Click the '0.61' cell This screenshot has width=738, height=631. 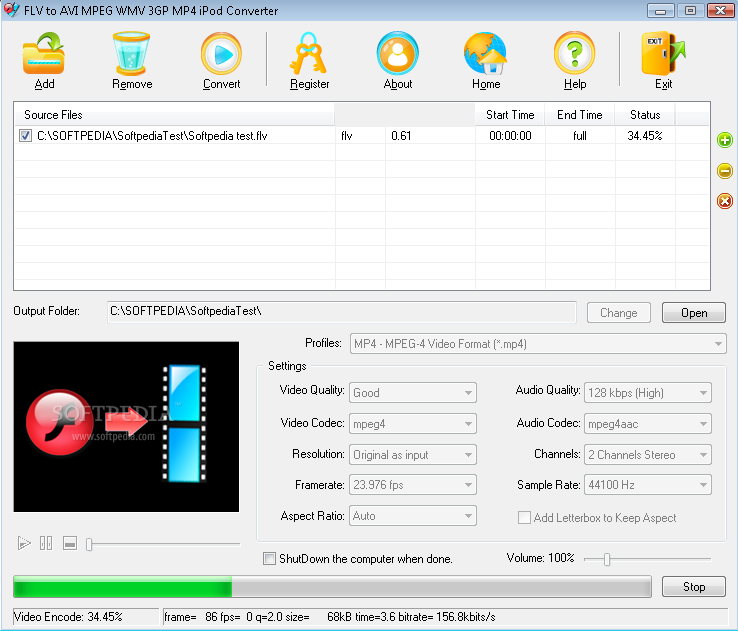[401, 136]
